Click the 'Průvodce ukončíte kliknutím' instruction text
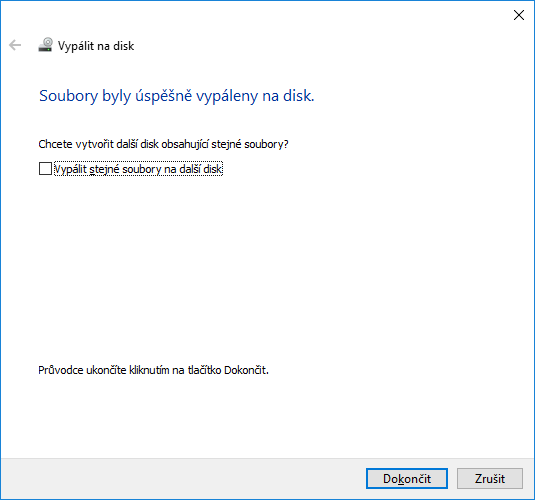Image resolution: width=535 pixels, height=500 pixels. (x=154, y=370)
